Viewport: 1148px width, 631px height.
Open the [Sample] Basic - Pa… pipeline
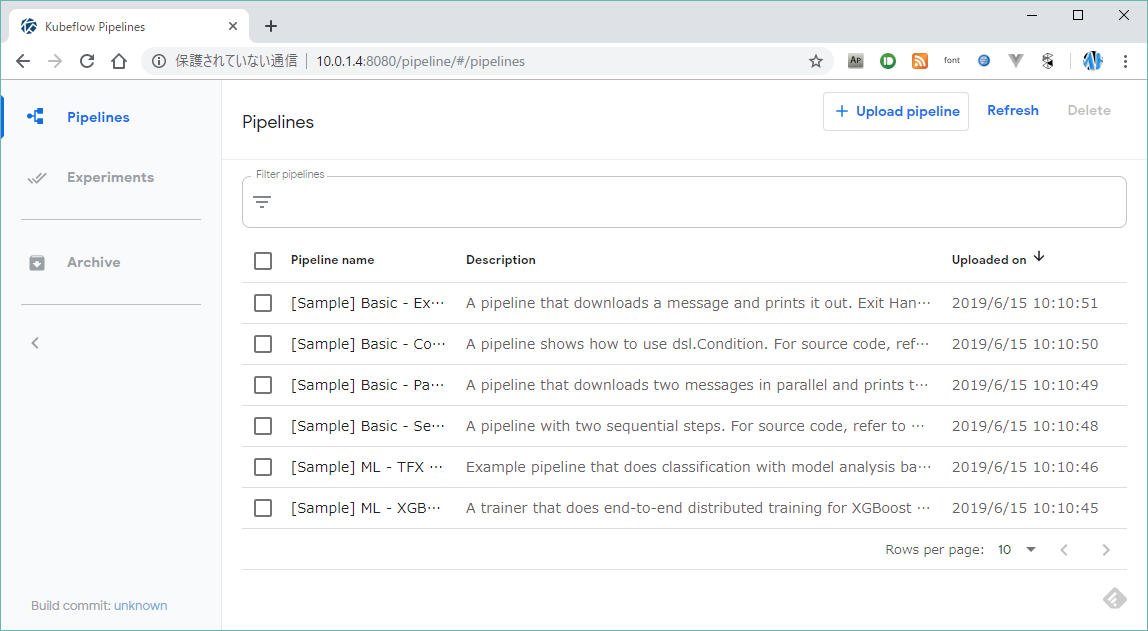(368, 385)
